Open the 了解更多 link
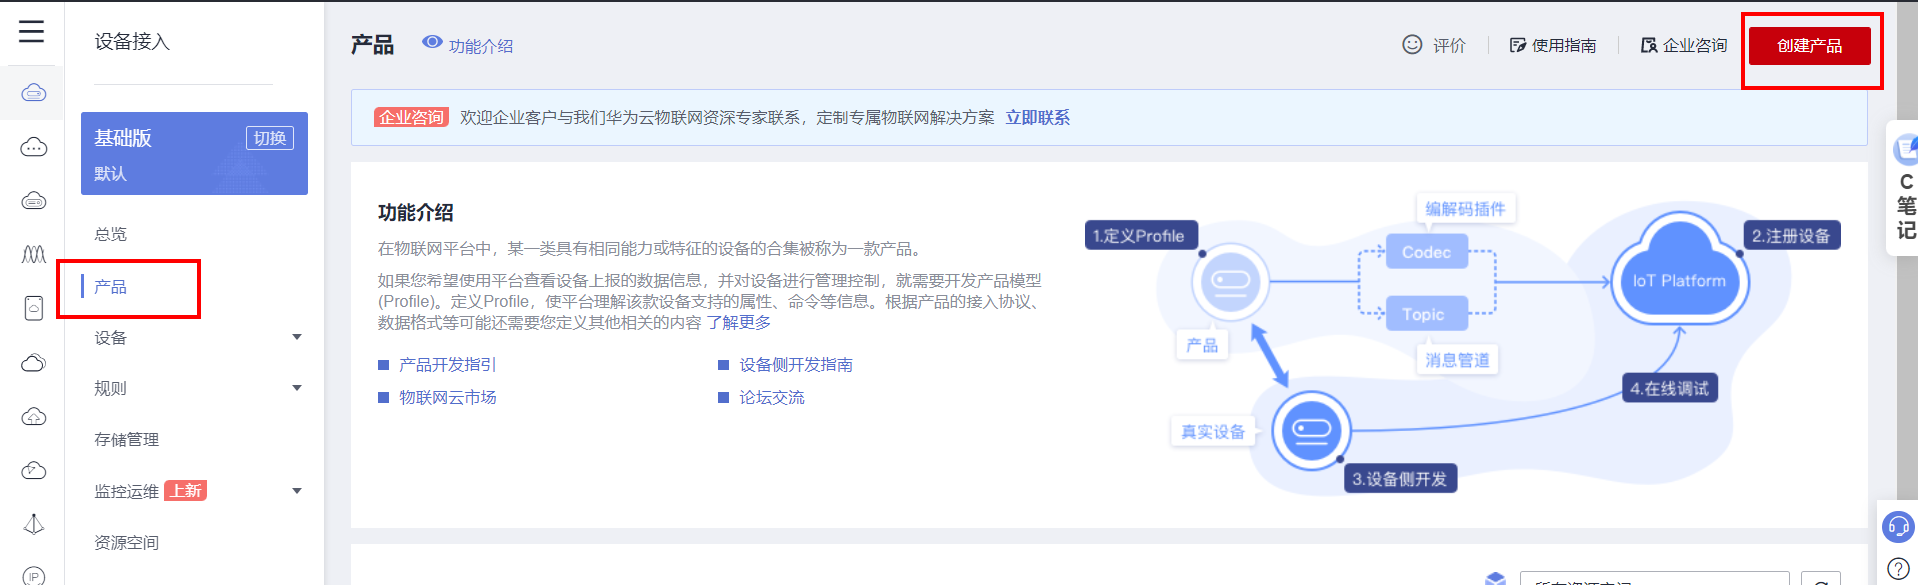The height and width of the screenshot is (585, 1918). (739, 322)
